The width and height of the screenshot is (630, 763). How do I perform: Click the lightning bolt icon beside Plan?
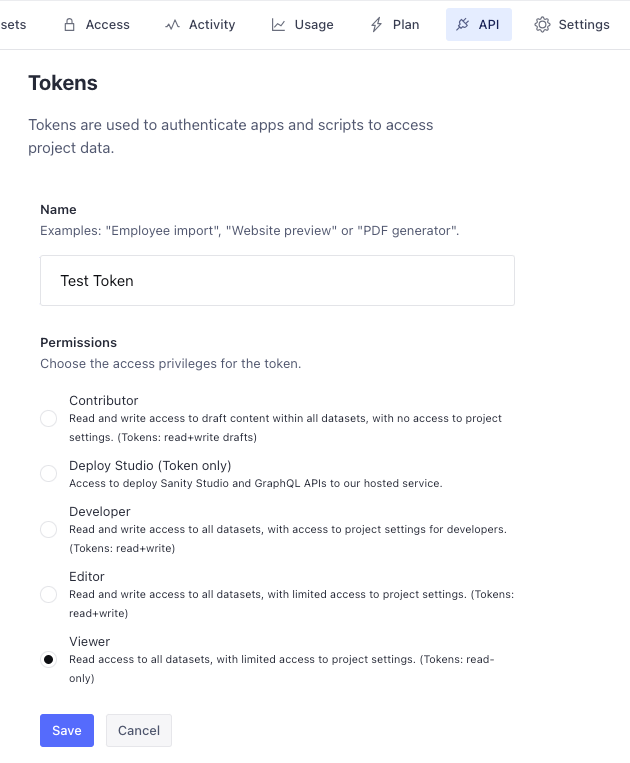pos(377,25)
